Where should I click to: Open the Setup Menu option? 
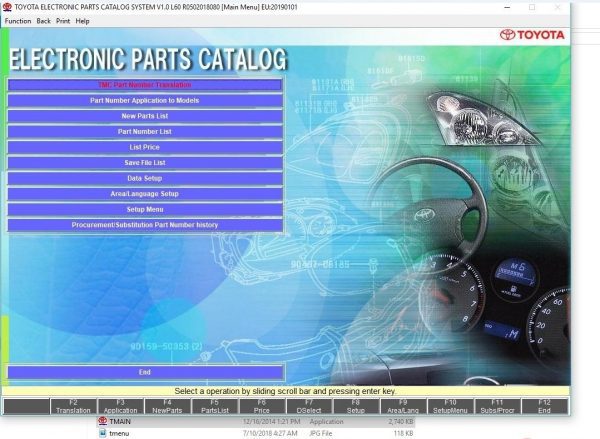pyautogui.click(x=145, y=209)
